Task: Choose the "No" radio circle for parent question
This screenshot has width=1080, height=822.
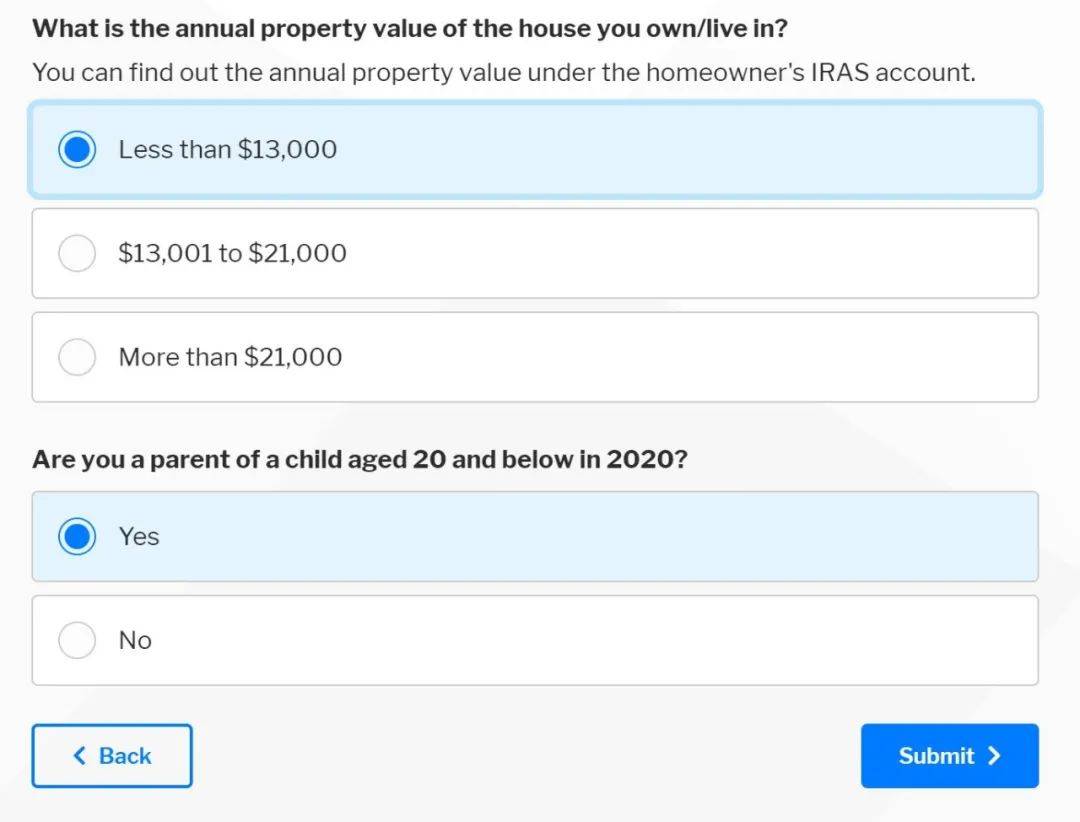Action: click(x=77, y=640)
